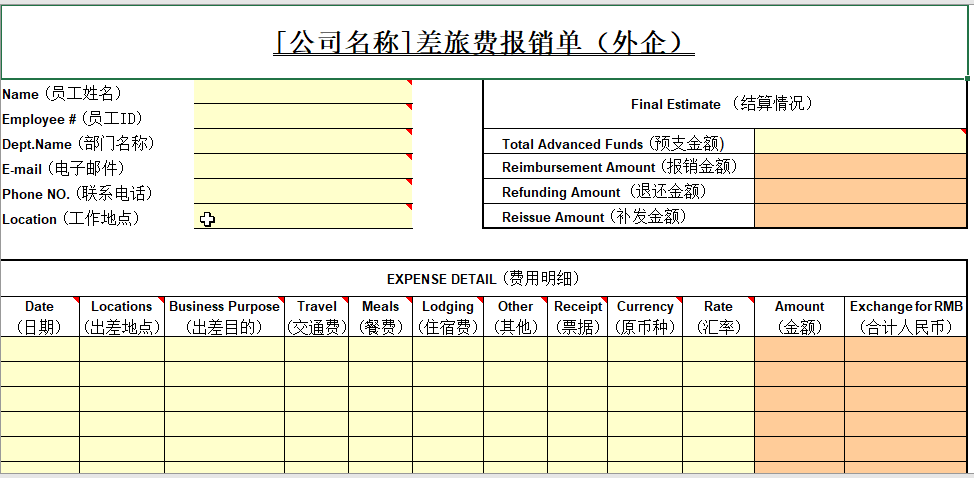Click the EXPENSE DETAIL (费用明细) header
Screen dimensions: 974x478
coord(484,279)
